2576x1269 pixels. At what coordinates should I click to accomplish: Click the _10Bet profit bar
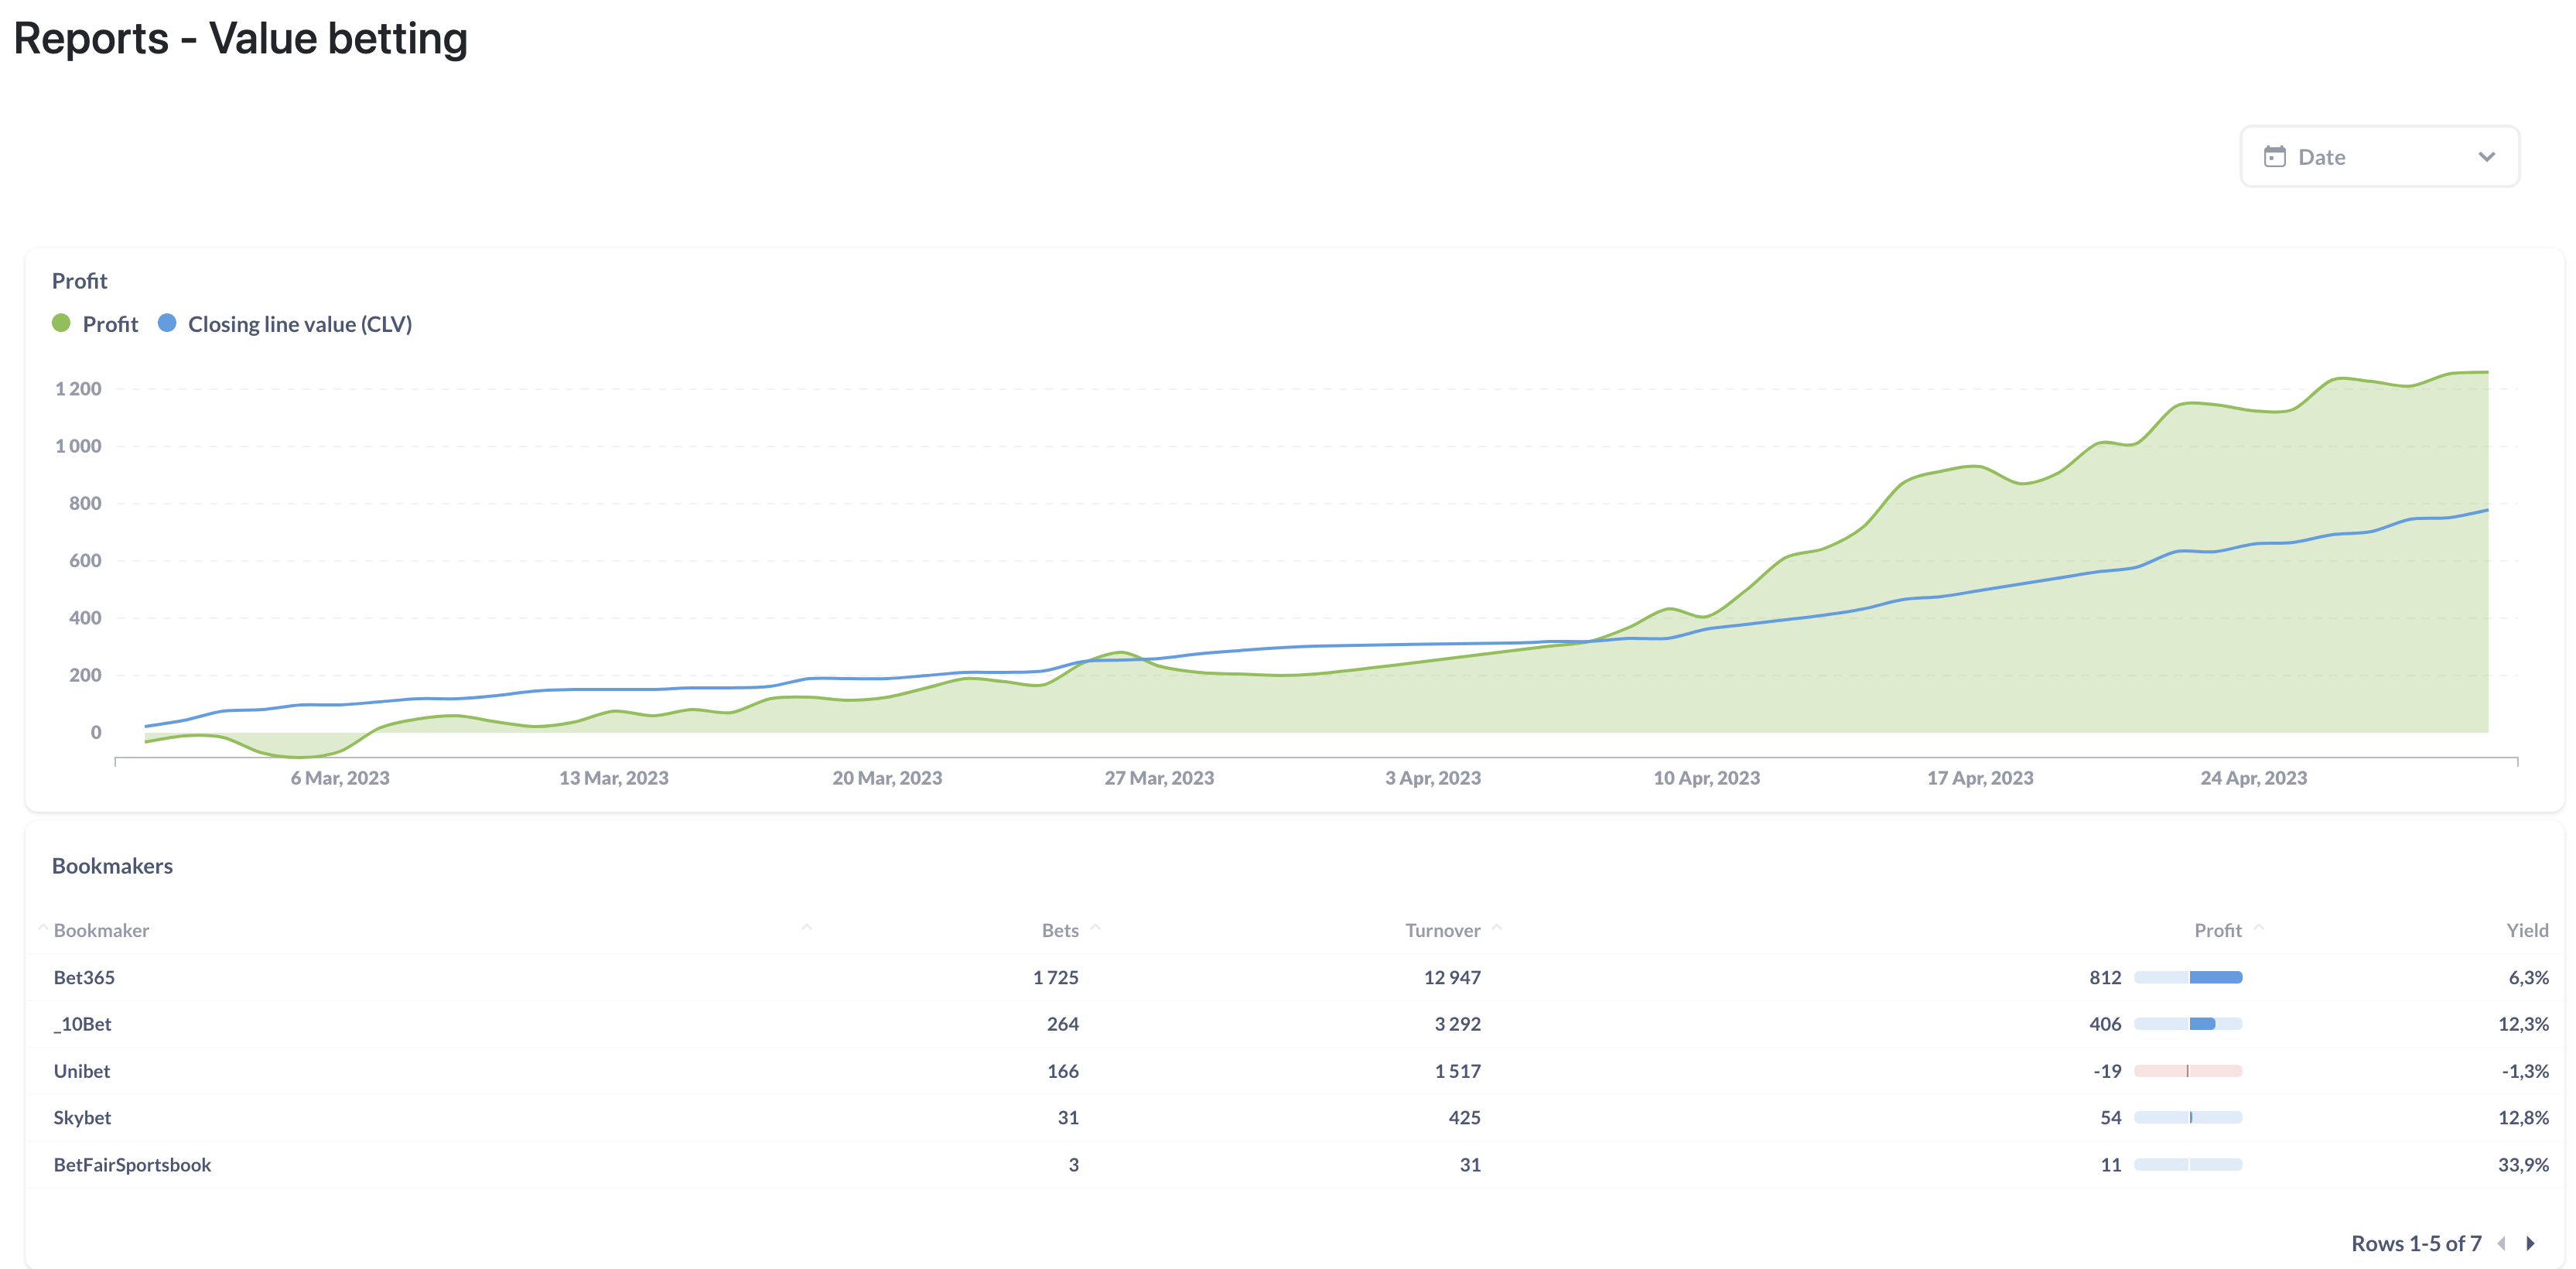(x=2188, y=1024)
